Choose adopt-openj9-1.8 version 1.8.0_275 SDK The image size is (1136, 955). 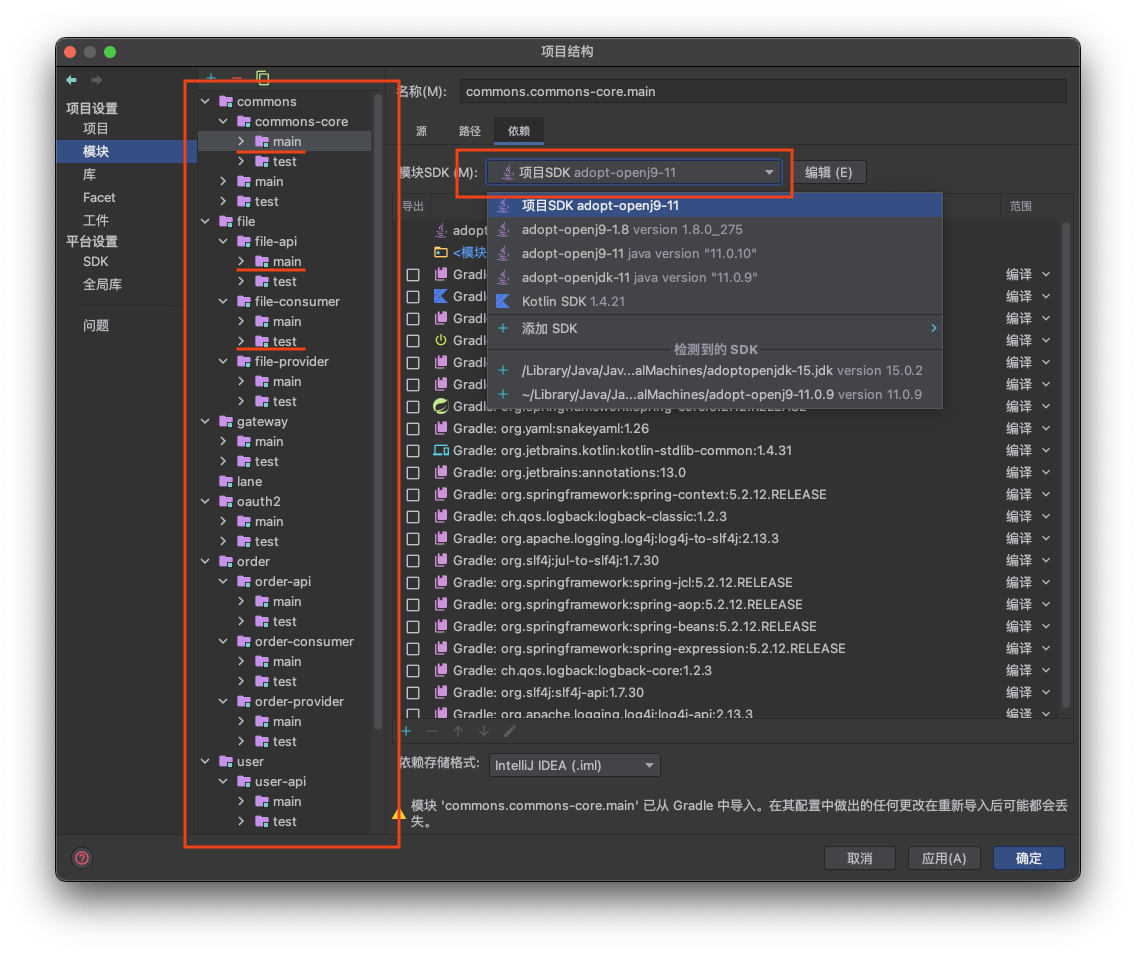point(715,230)
